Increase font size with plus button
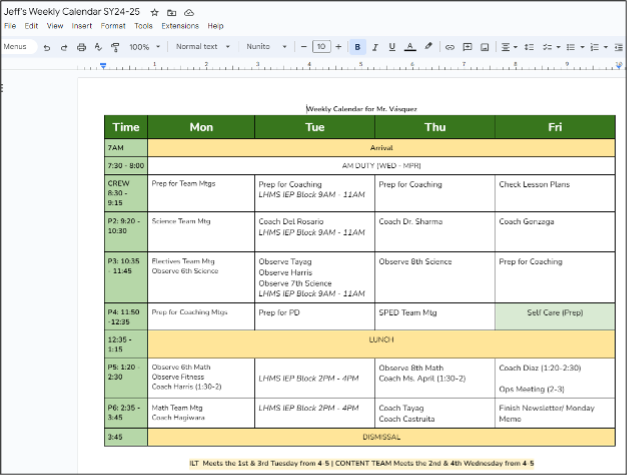 point(338,47)
